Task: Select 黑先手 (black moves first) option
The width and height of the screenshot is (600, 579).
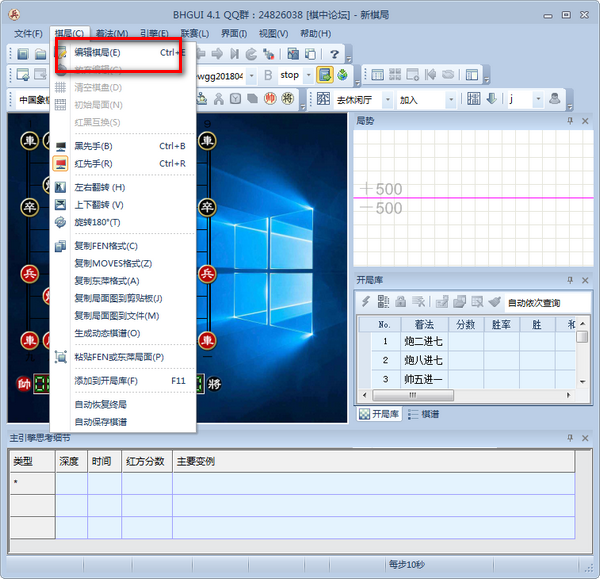Action: [93, 146]
